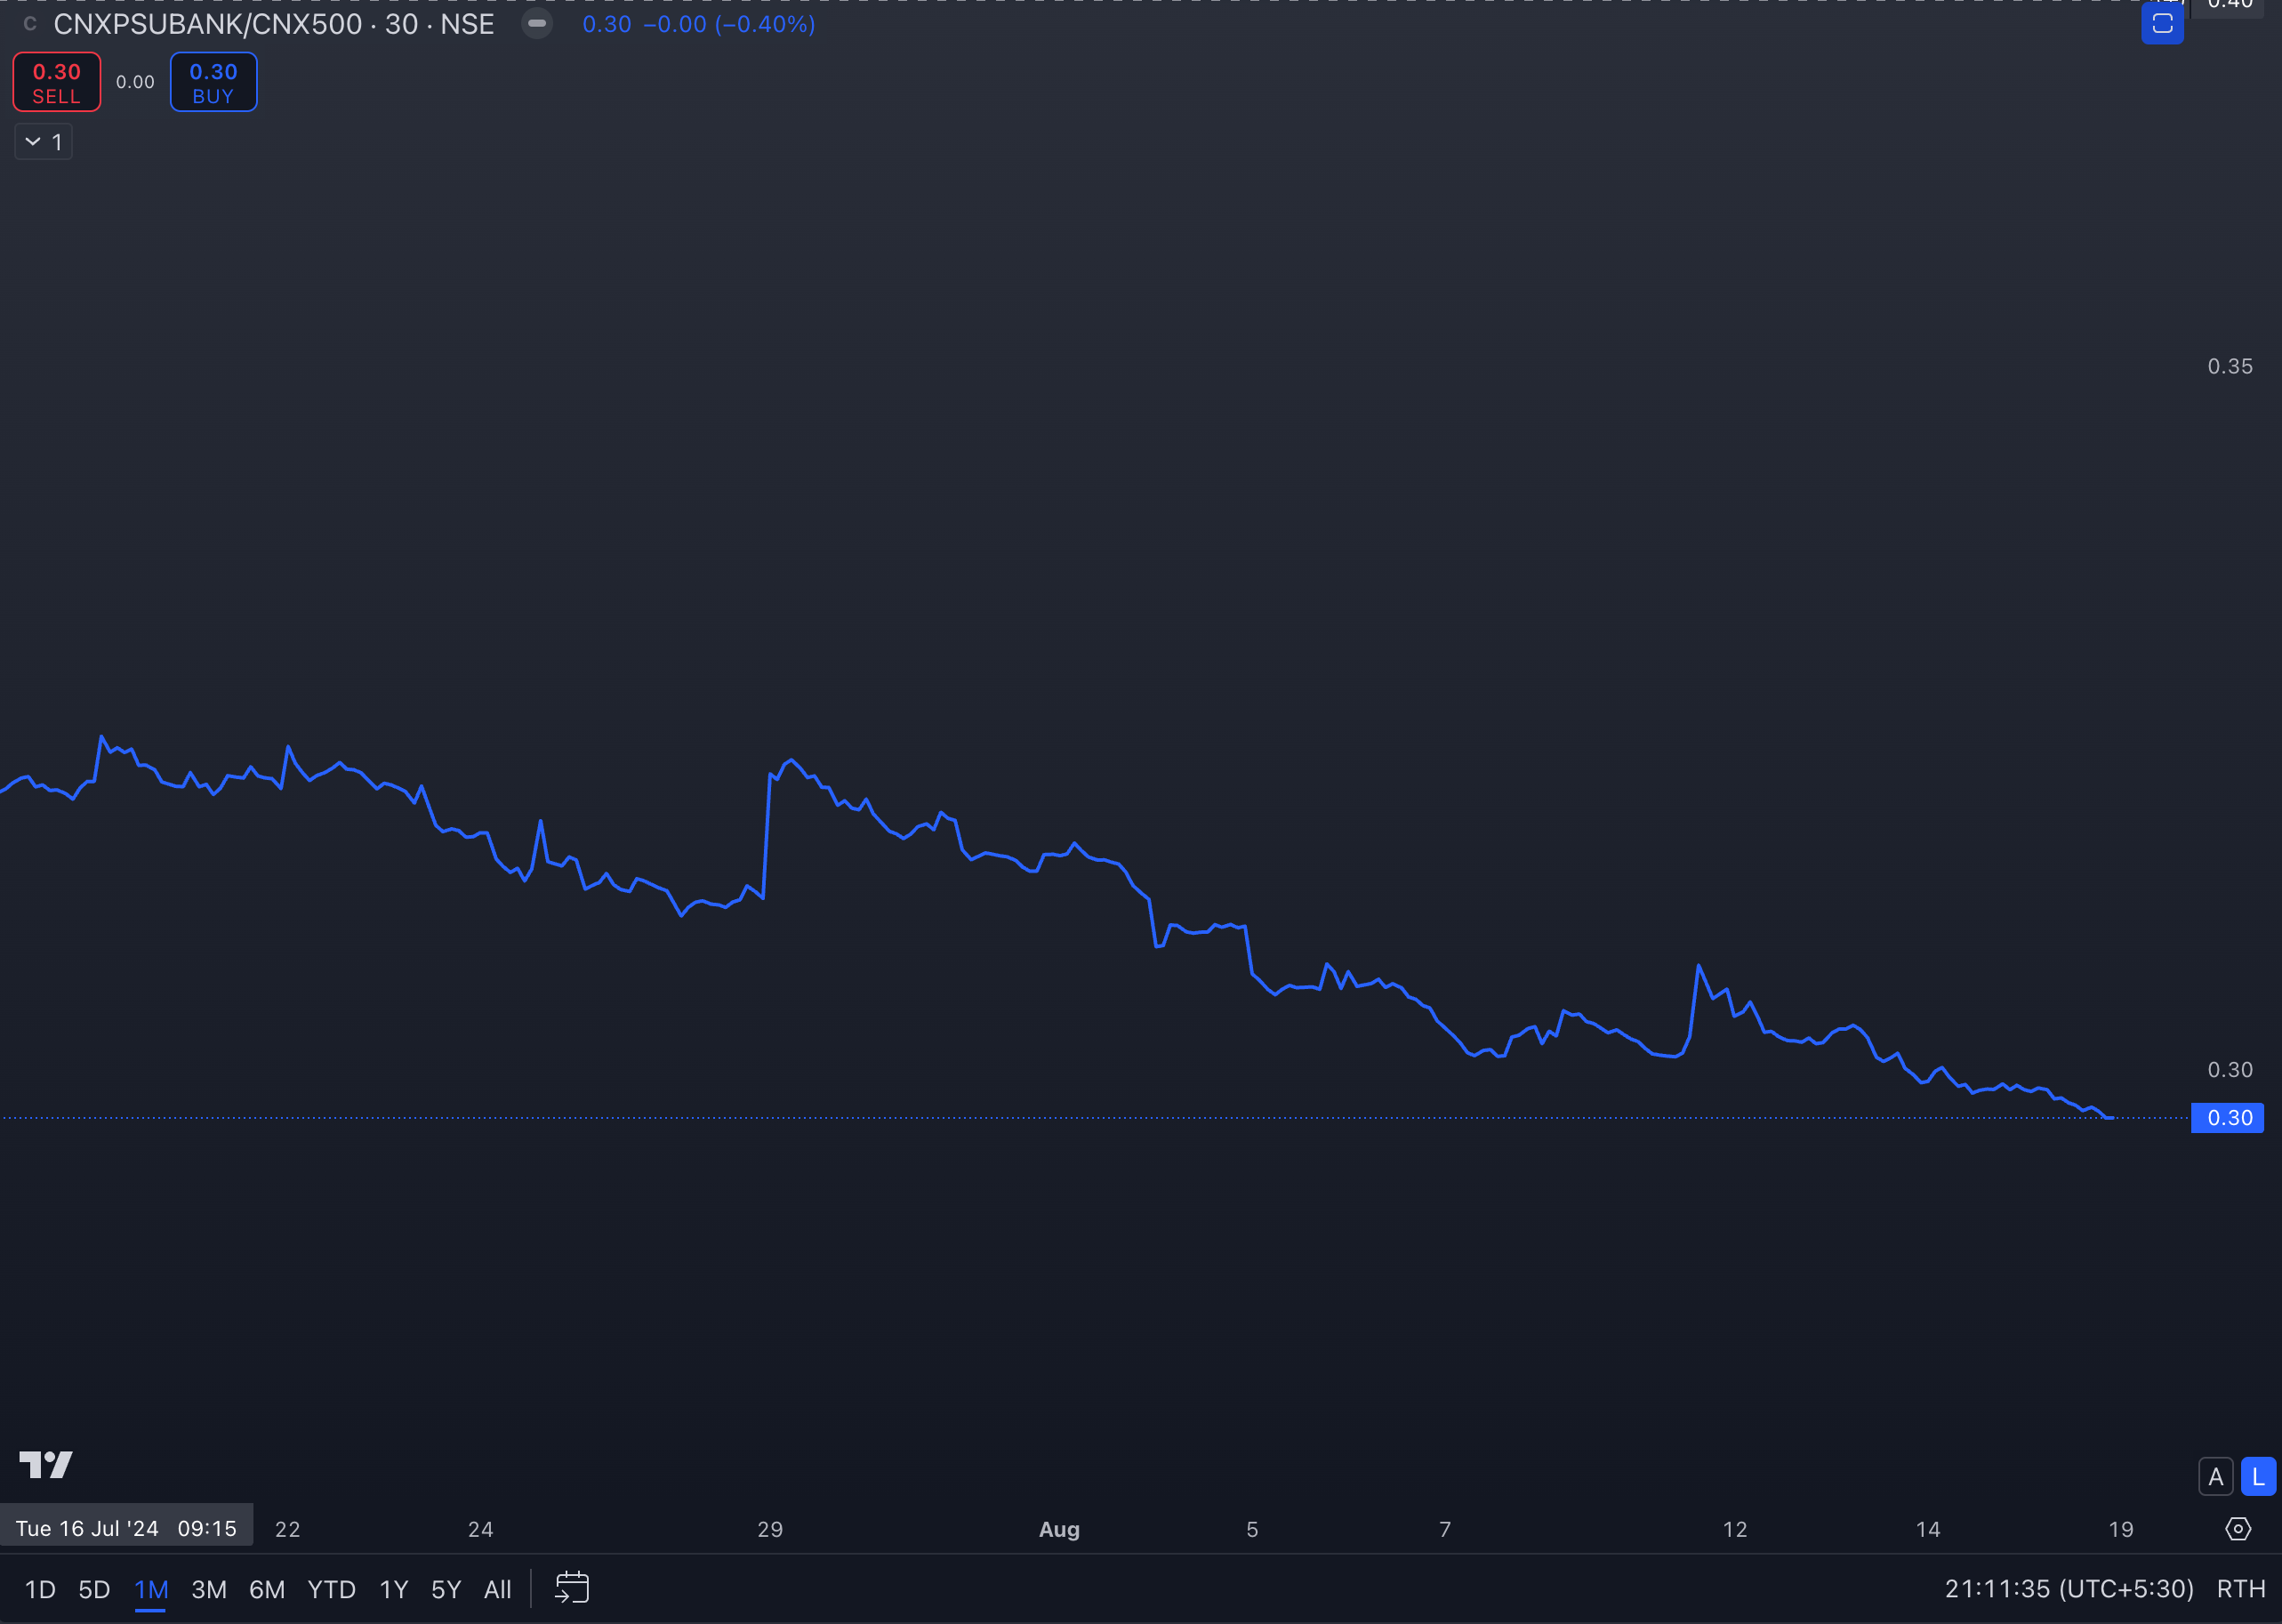The width and height of the screenshot is (2282, 1624).
Task: Click the blue 0.30 current price label
Action: coord(2227,1118)
